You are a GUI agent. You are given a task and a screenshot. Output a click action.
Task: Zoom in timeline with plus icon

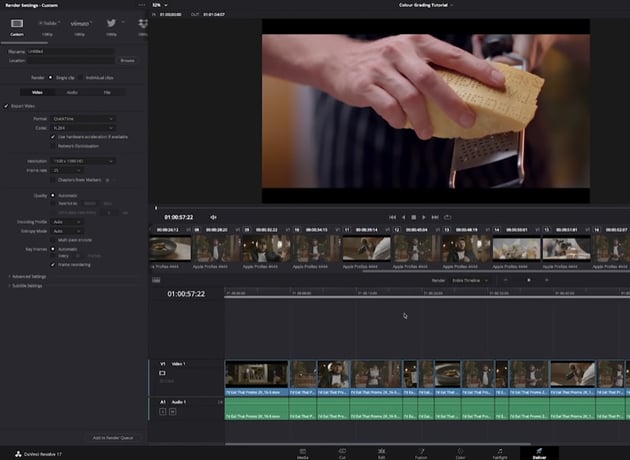[x=546, y=280]
